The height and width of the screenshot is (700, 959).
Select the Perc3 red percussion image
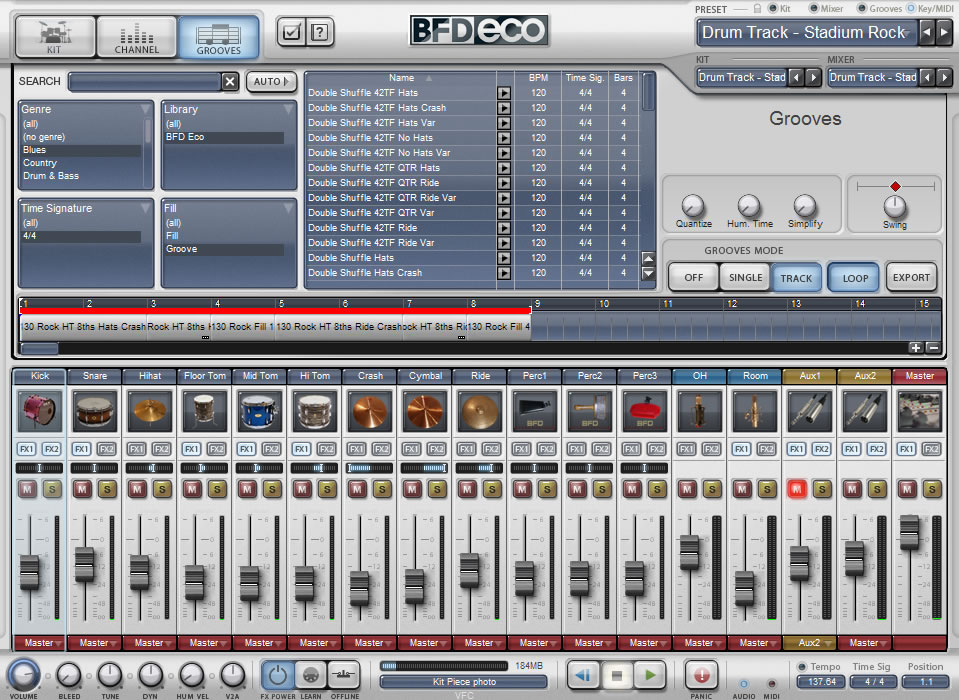645,411
